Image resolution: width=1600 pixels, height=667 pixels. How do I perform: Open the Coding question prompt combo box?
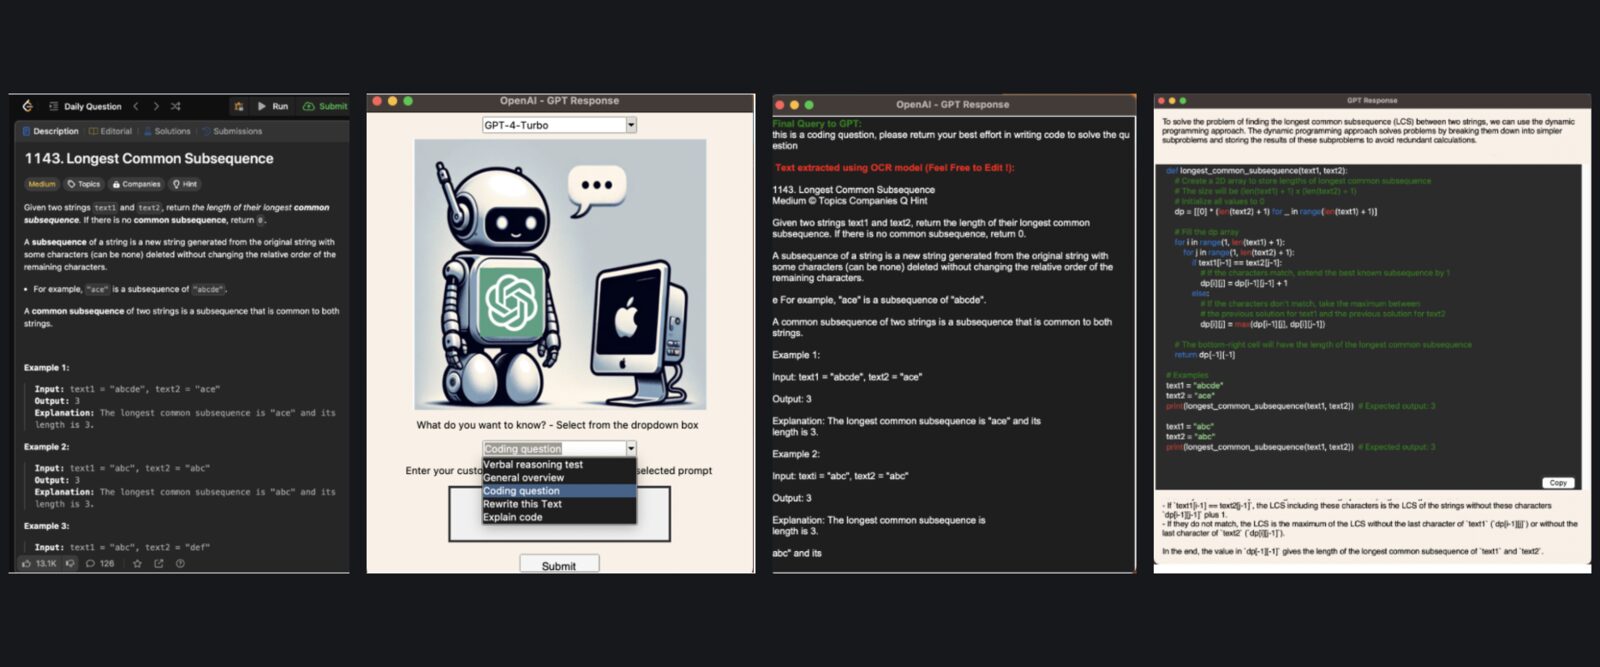coord(559,449)
